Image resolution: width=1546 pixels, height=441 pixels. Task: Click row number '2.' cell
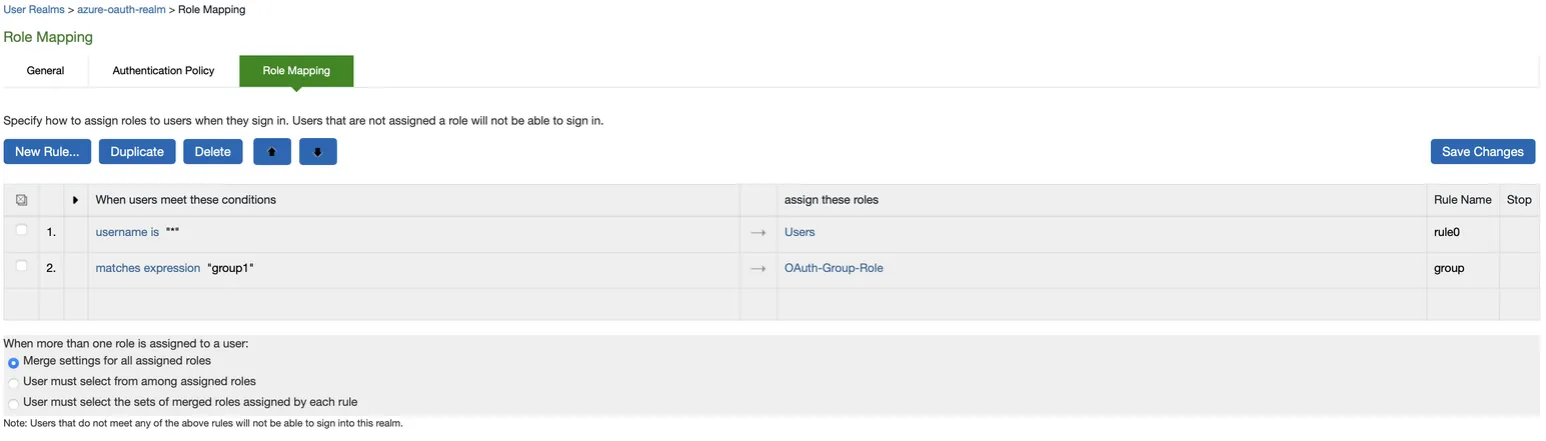pyautogui.click(x=51, y=268)
